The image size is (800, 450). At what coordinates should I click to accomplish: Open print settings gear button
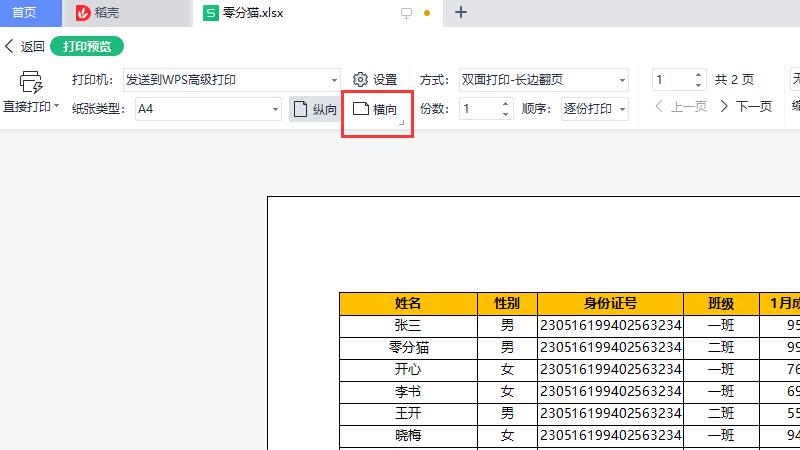click(x=375, y=80)
